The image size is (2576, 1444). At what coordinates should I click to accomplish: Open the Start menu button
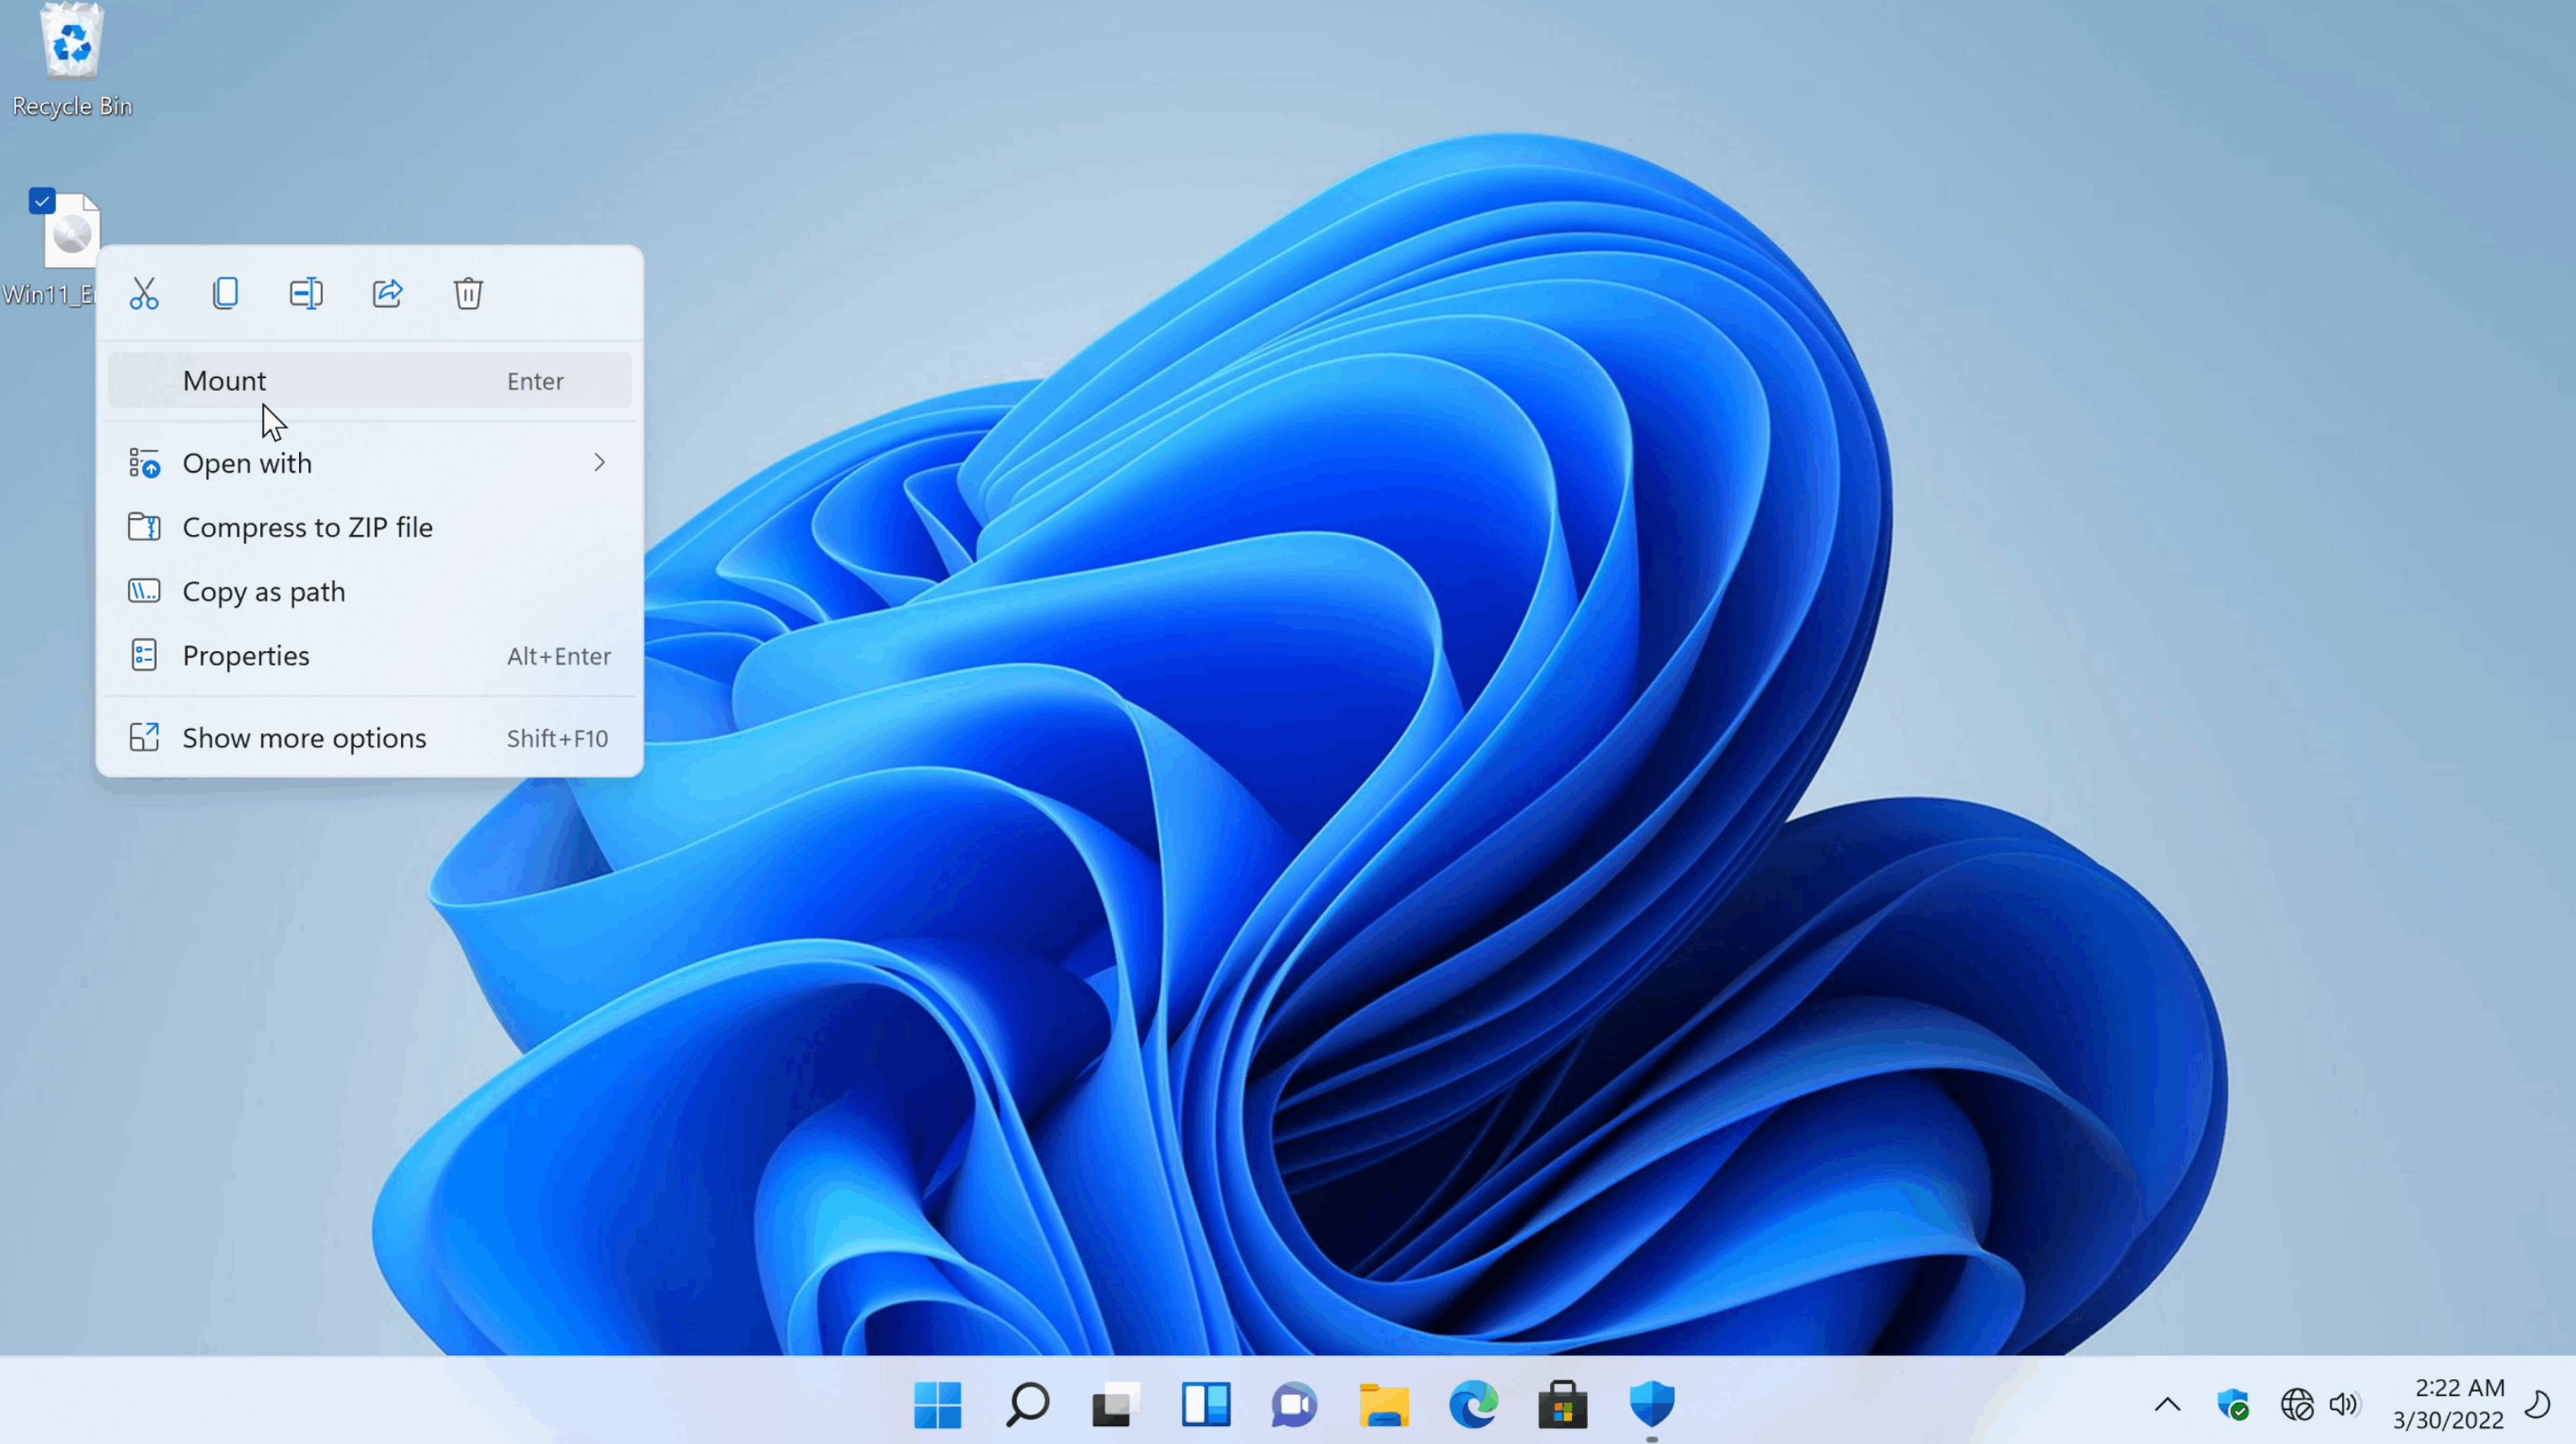coord(938,1404)
